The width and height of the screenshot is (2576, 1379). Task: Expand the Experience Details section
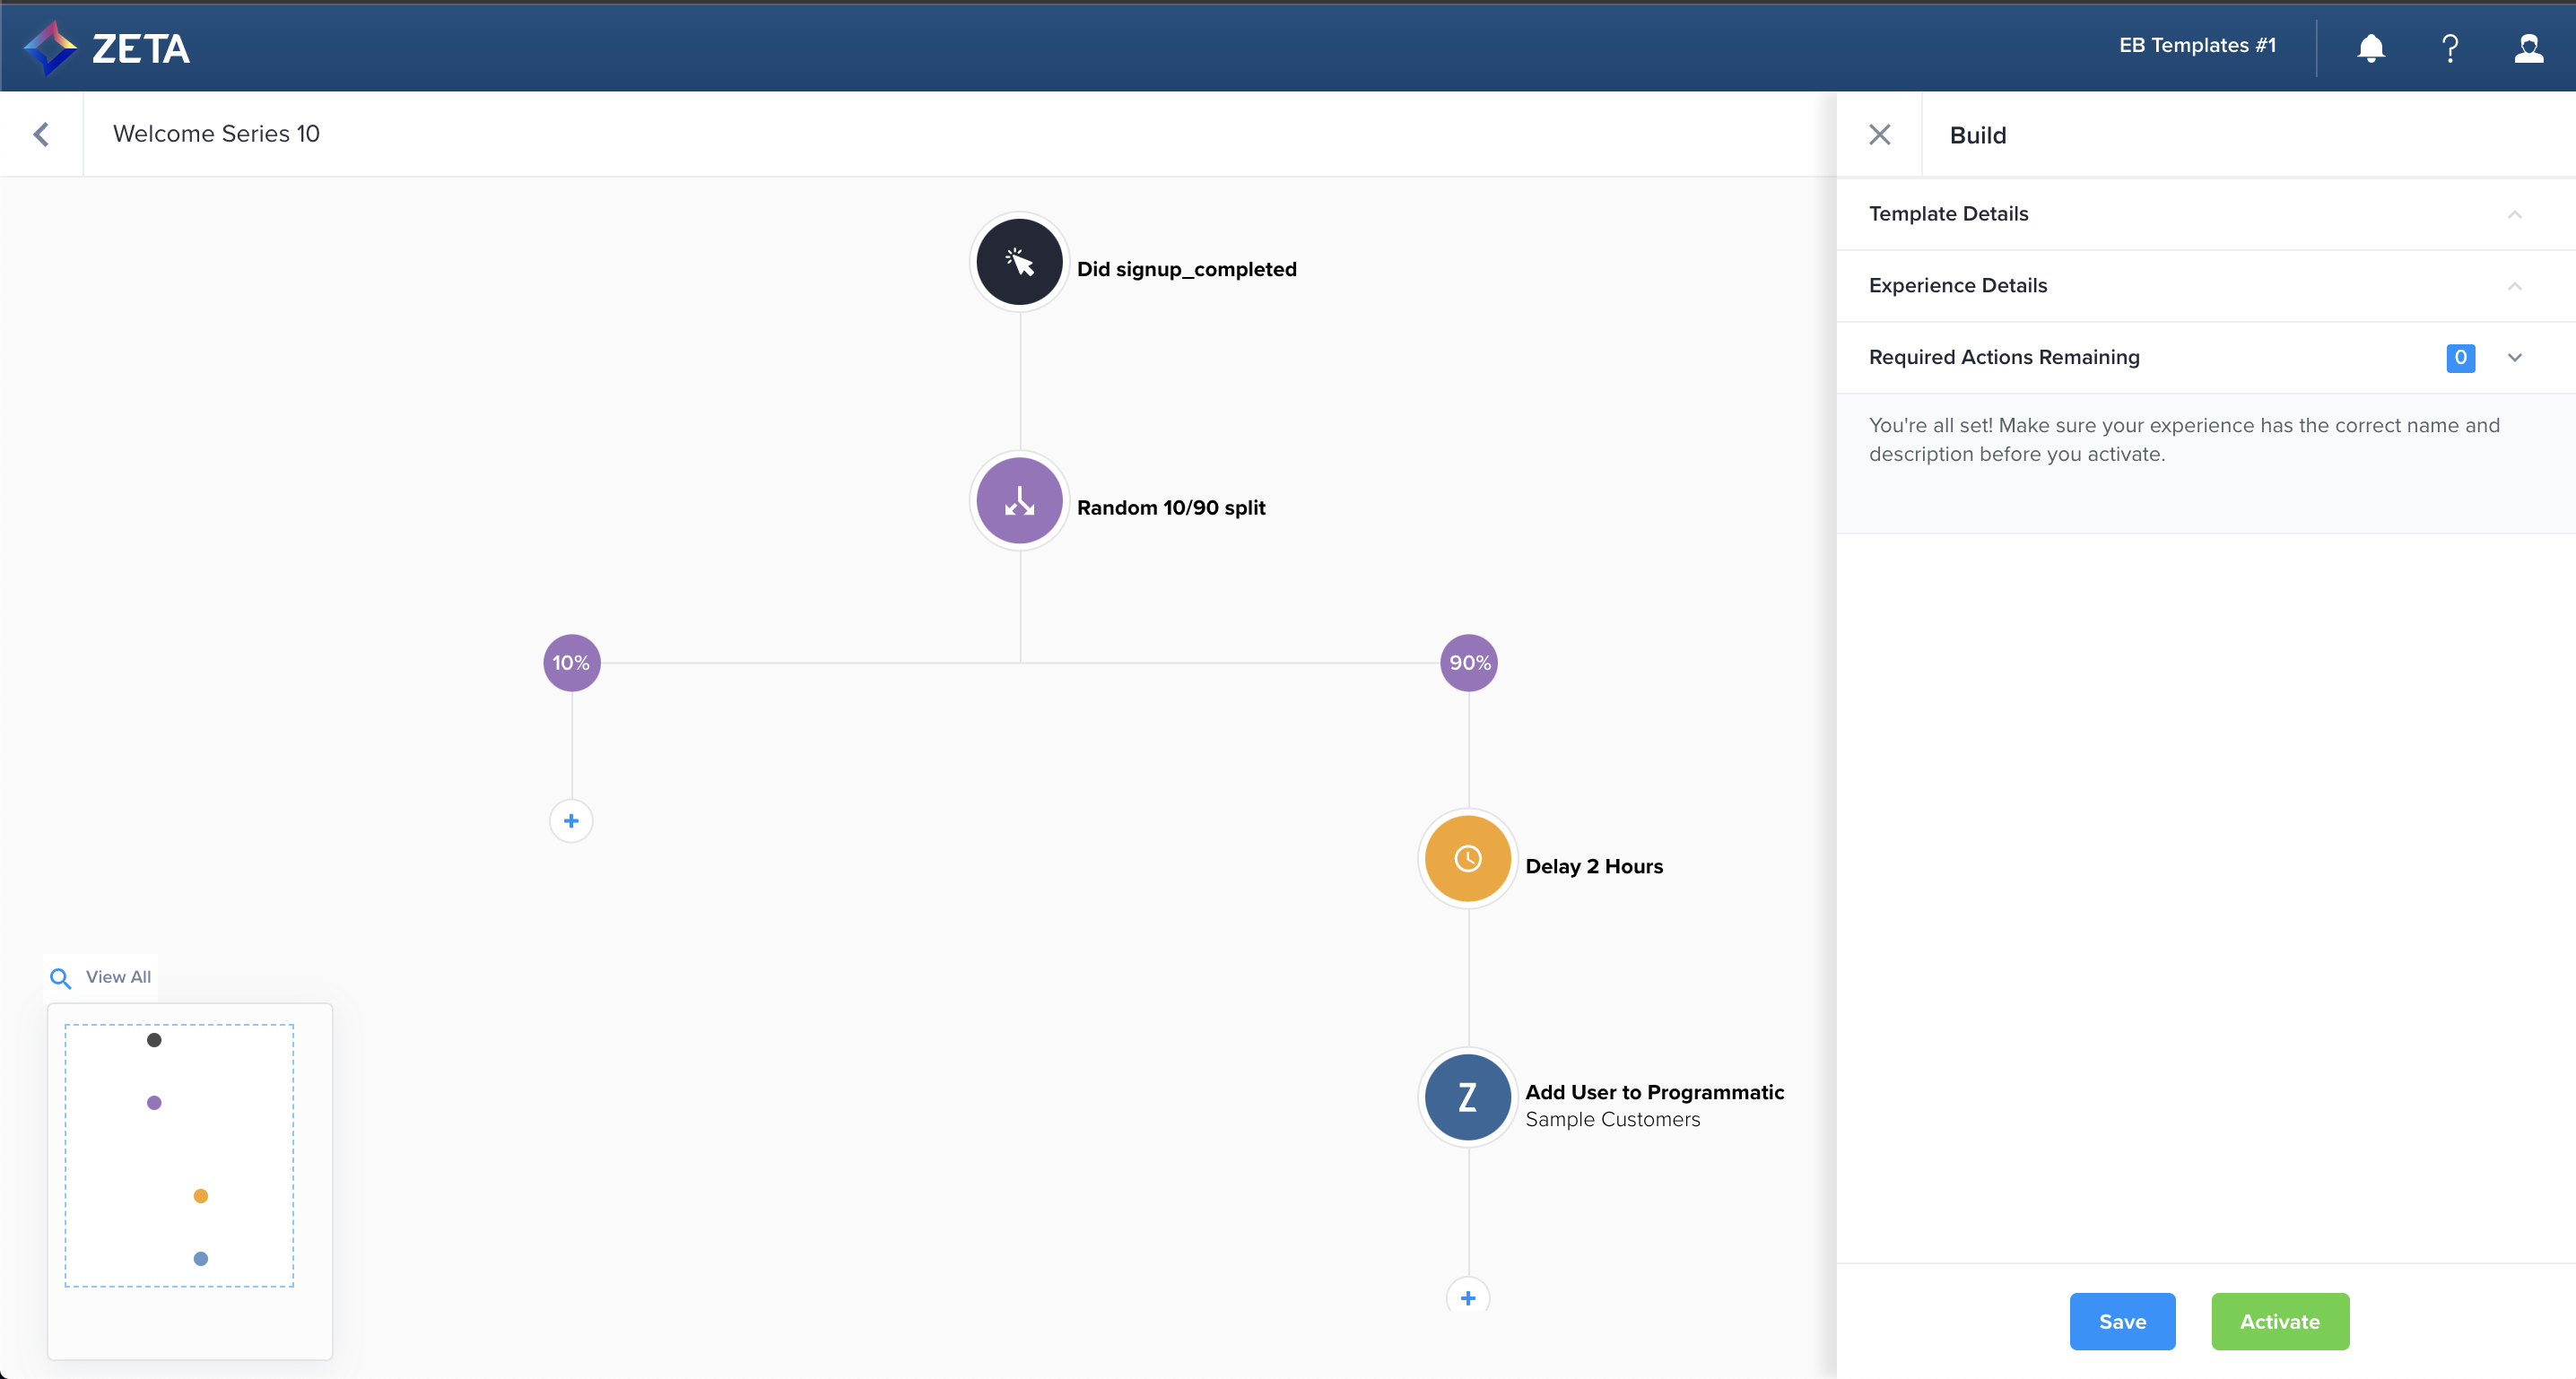coord(2514,286)
